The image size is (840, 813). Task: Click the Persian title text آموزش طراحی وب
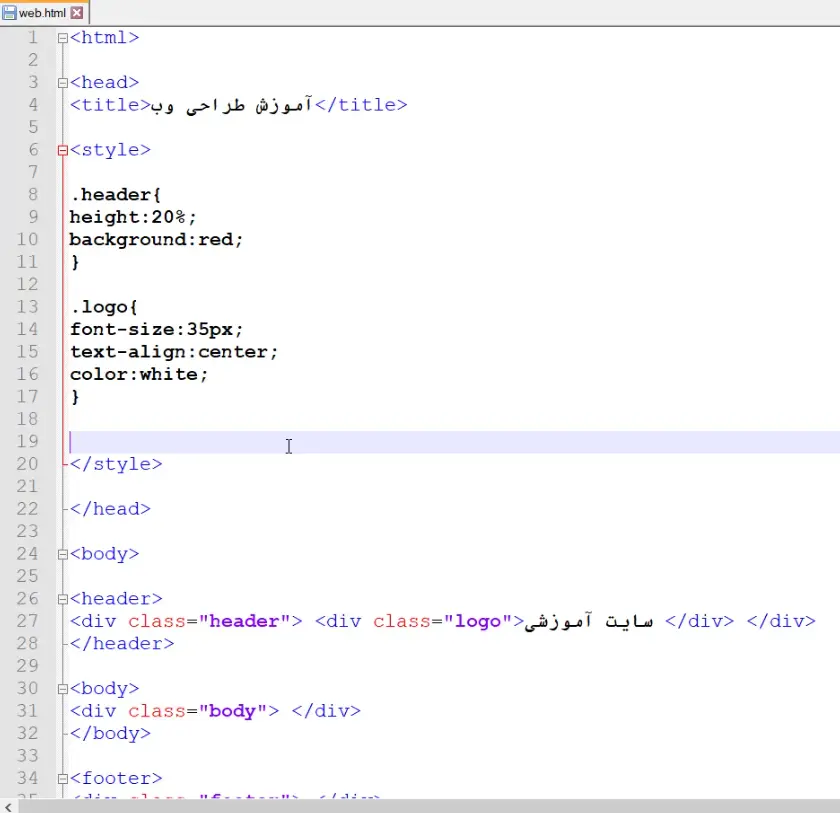click(x=231, y=105)
